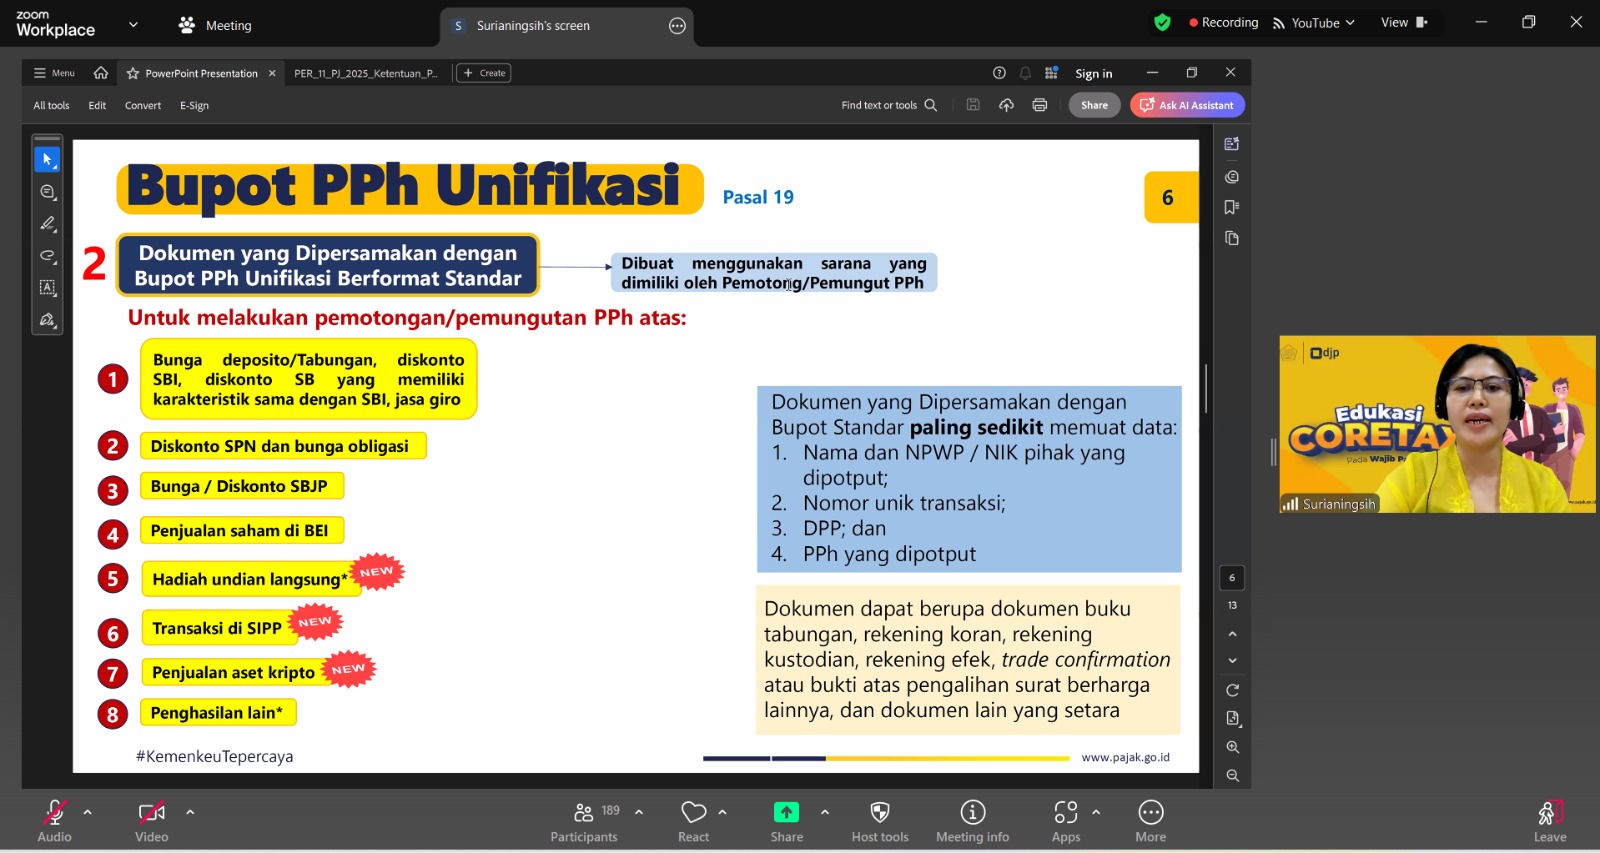Open the All tools menu
Image resolution: width=1600 pixels, height=853 pixels.
(x=51, y=105)
